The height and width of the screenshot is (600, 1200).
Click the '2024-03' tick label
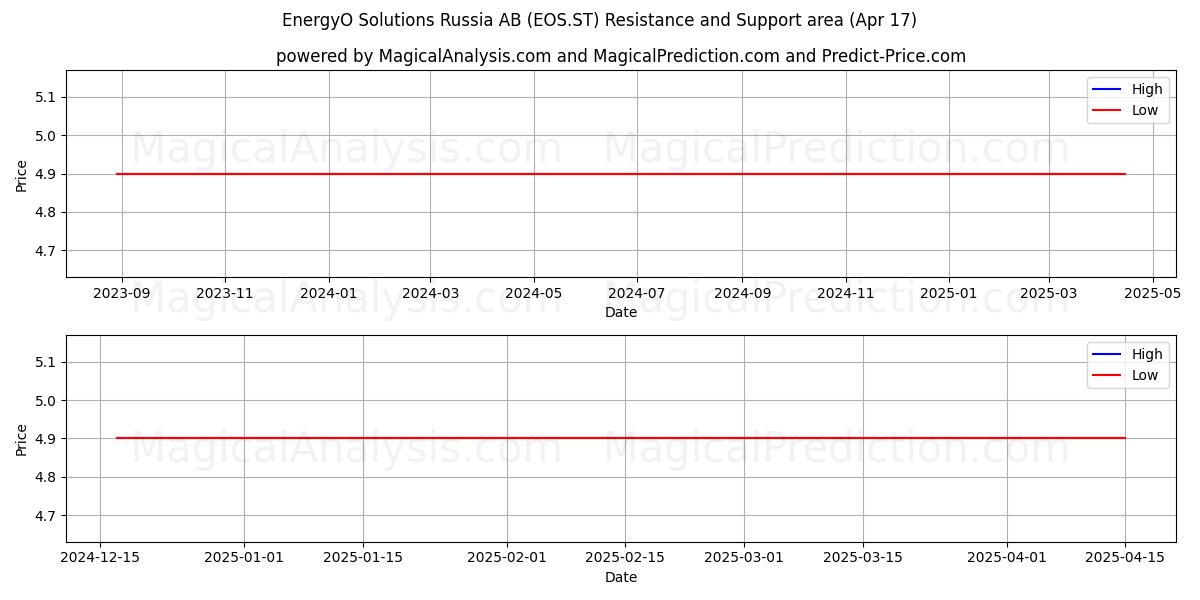(430, 293)
